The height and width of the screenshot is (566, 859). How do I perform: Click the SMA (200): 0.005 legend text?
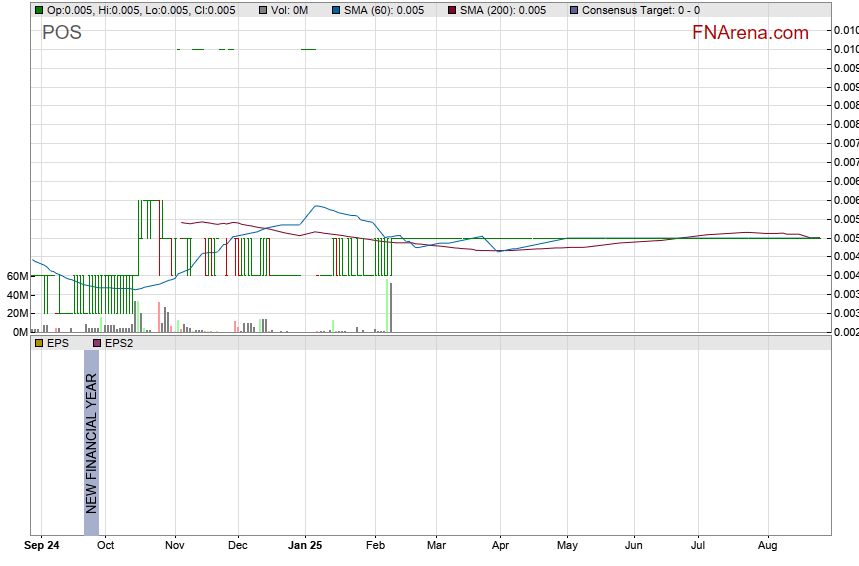click(503, 10)
